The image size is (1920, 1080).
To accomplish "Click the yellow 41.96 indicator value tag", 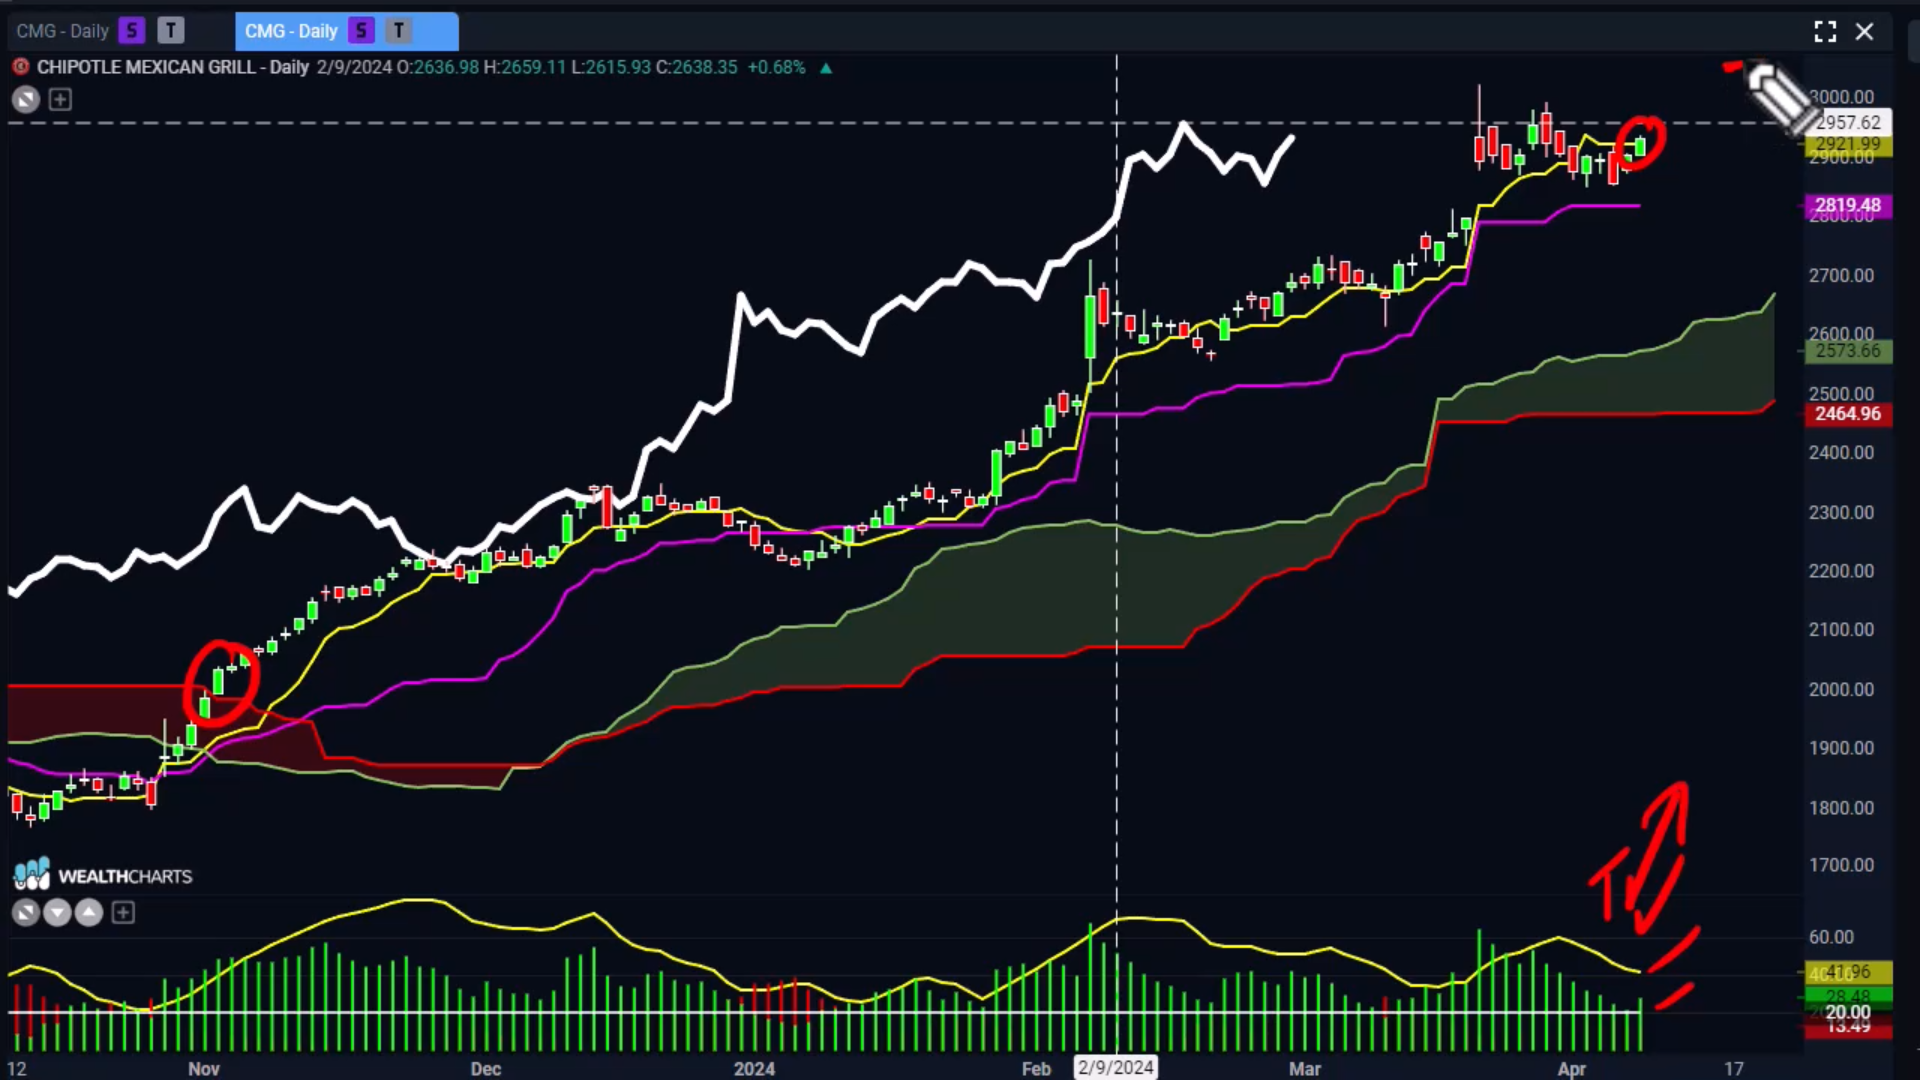I will pos(1848,972).
